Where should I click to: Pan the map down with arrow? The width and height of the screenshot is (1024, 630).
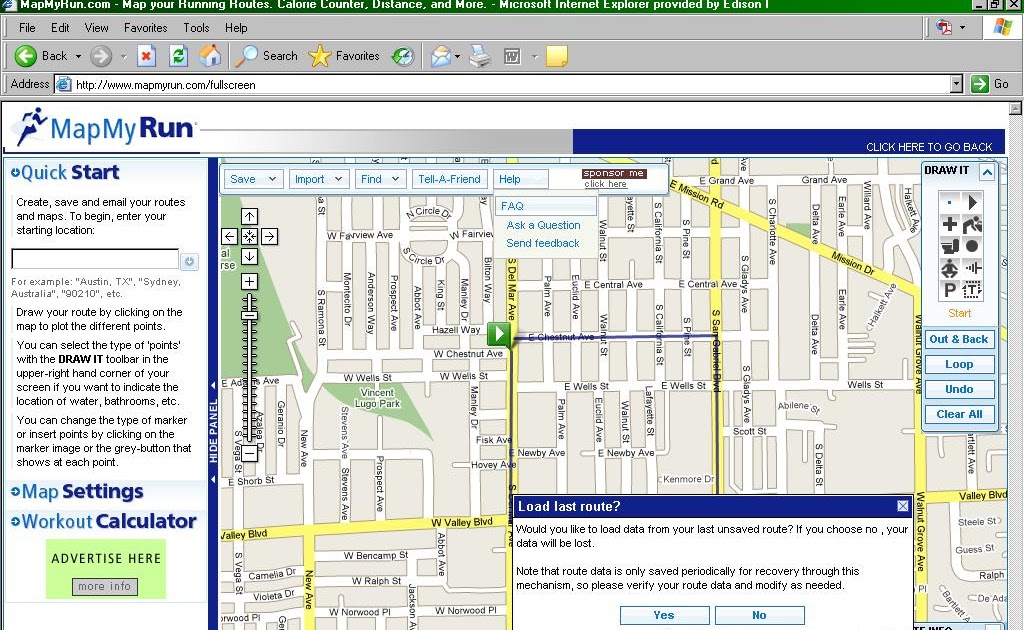click(x=249, y=257)
